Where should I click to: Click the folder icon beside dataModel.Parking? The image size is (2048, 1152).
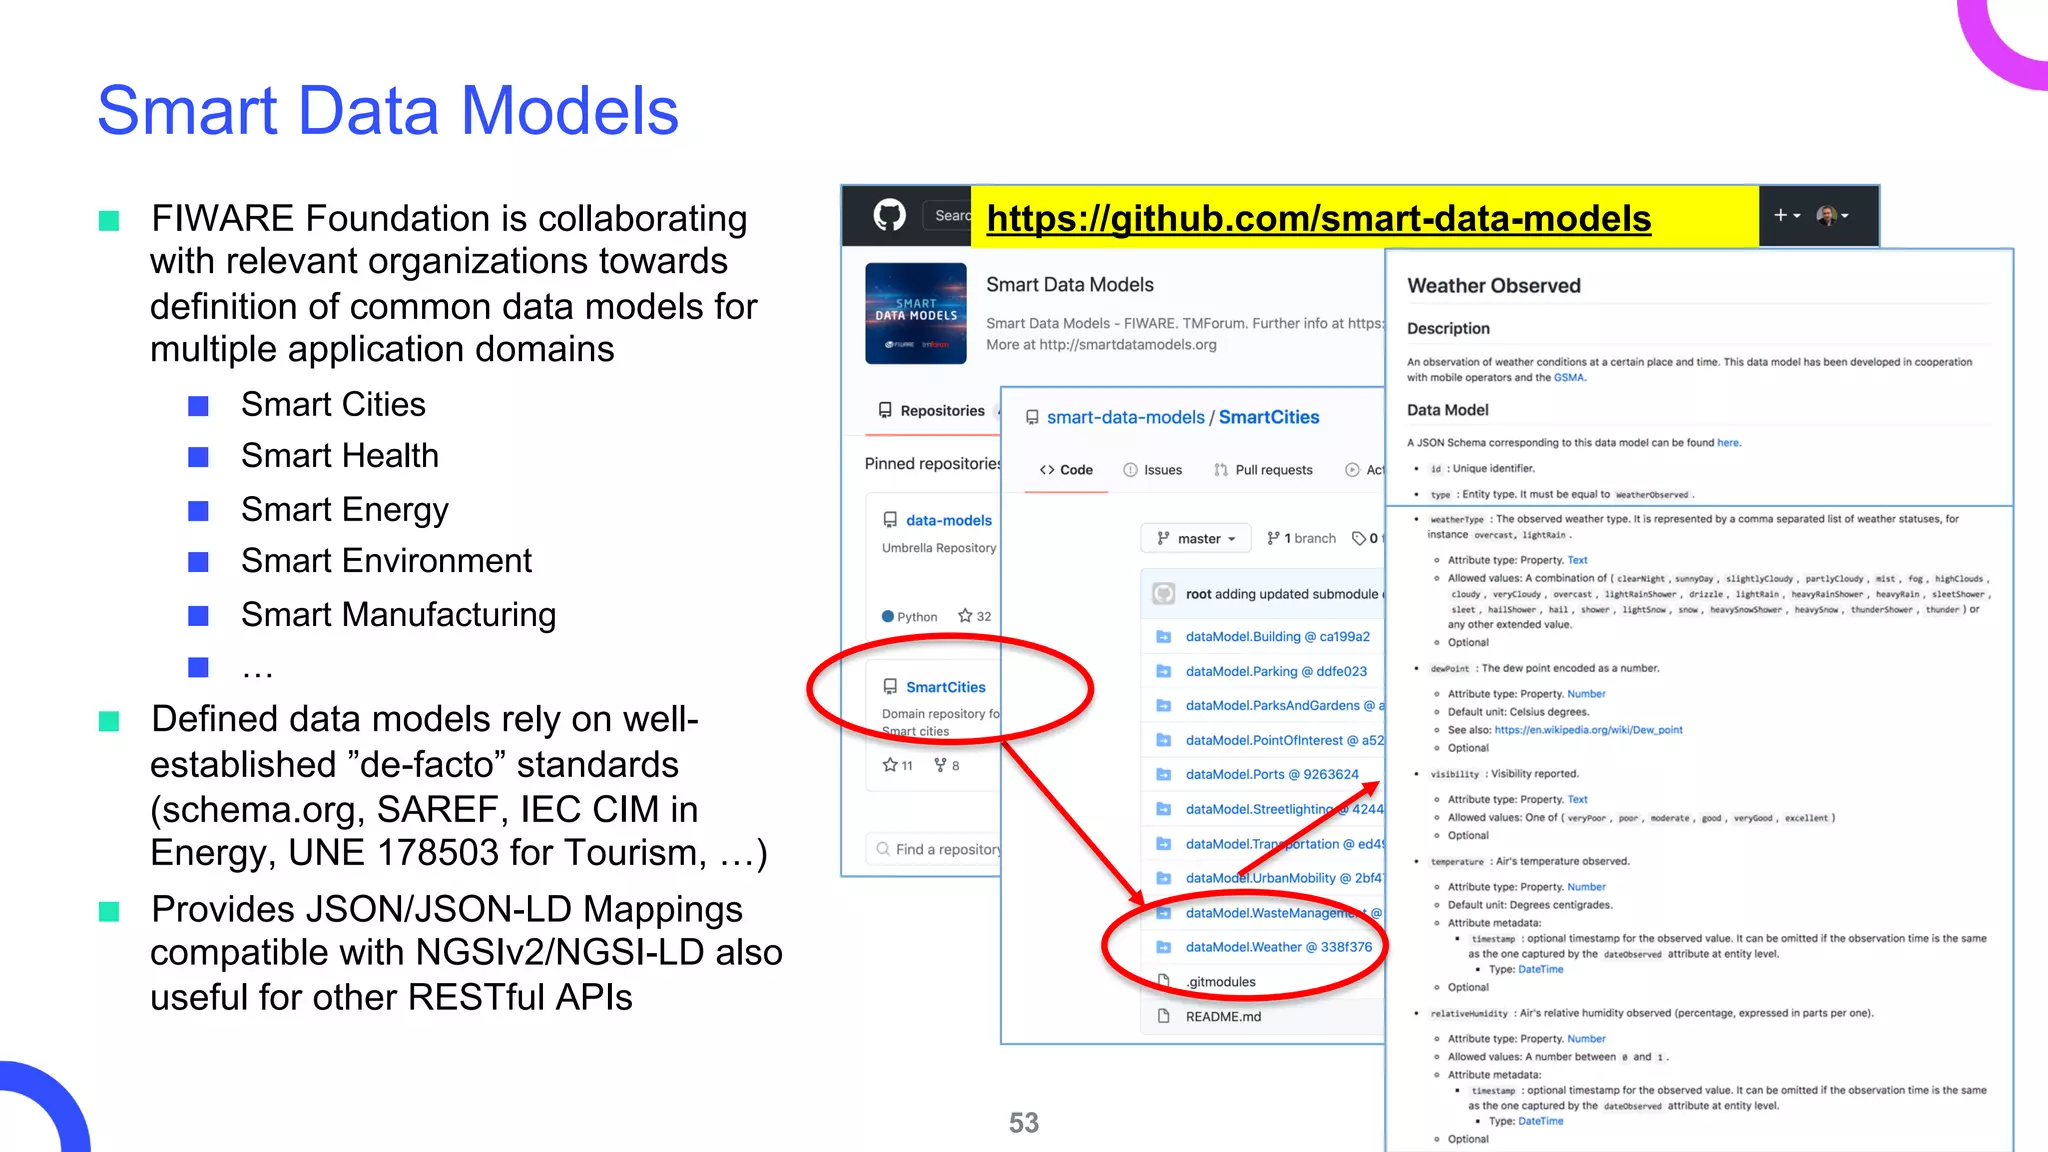(1163, 672)
